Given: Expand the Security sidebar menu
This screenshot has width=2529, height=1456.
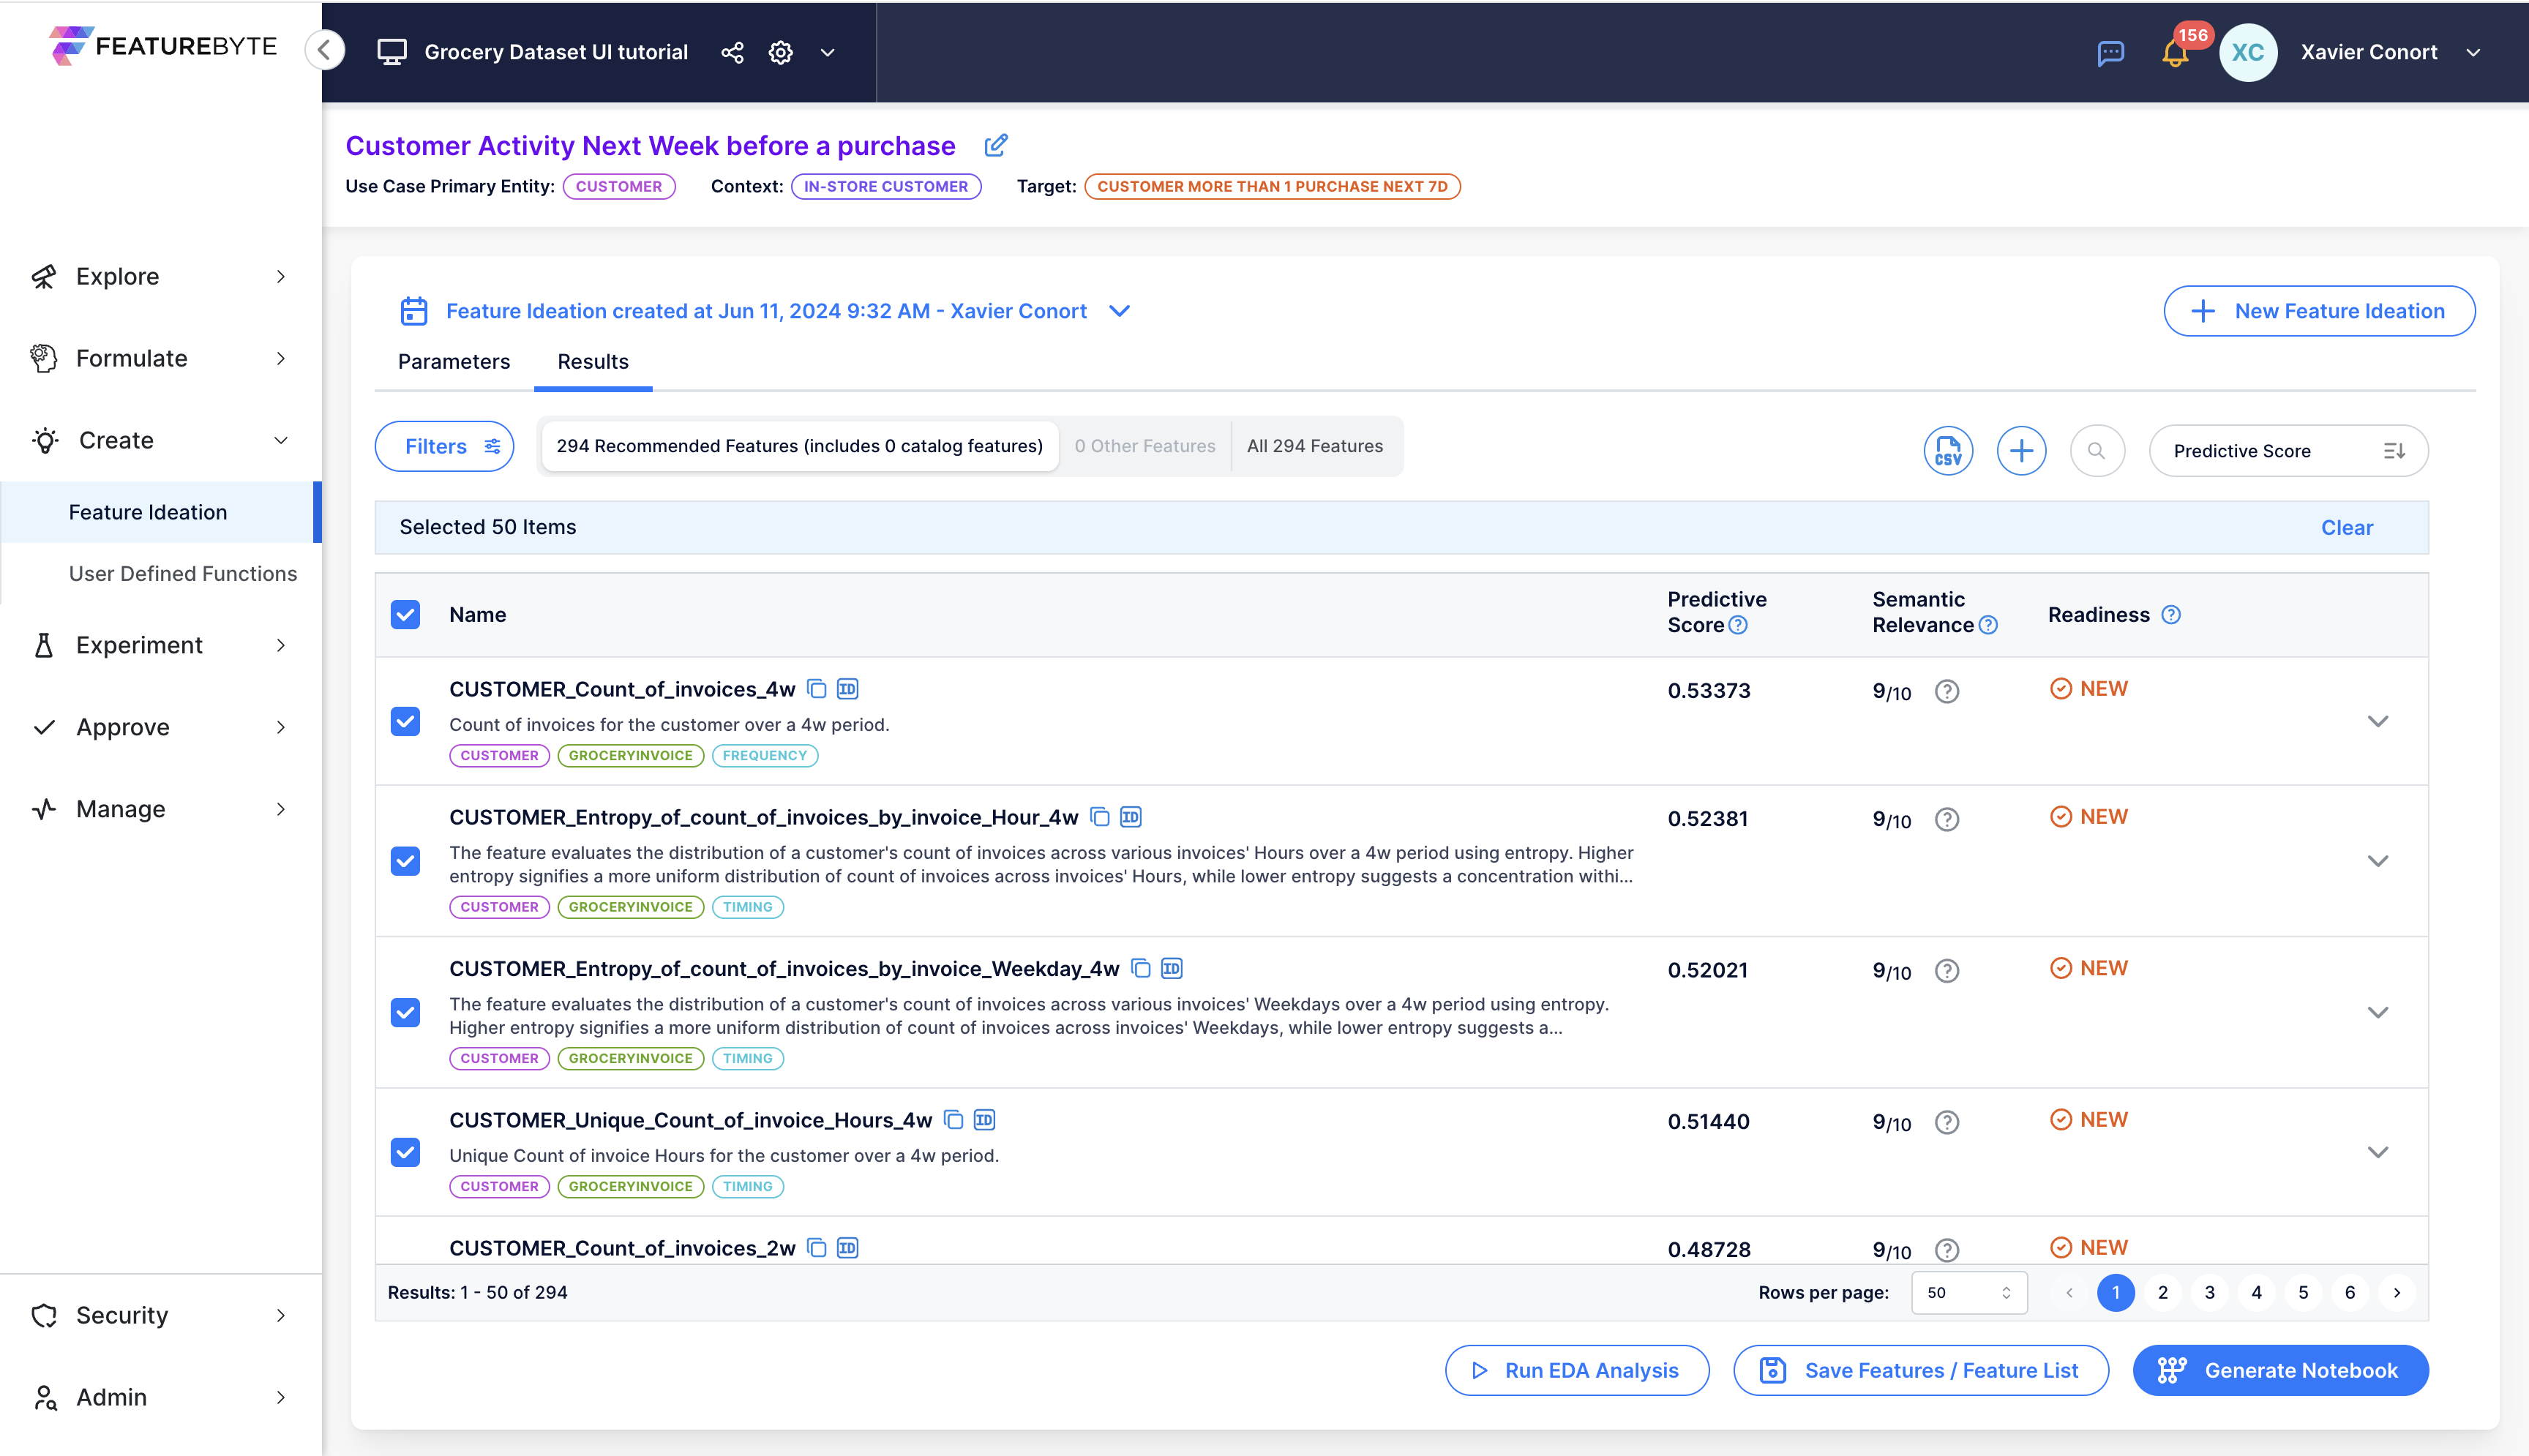Looking at the screenshot, I should pyautogui.click(x=160, y=1315).
